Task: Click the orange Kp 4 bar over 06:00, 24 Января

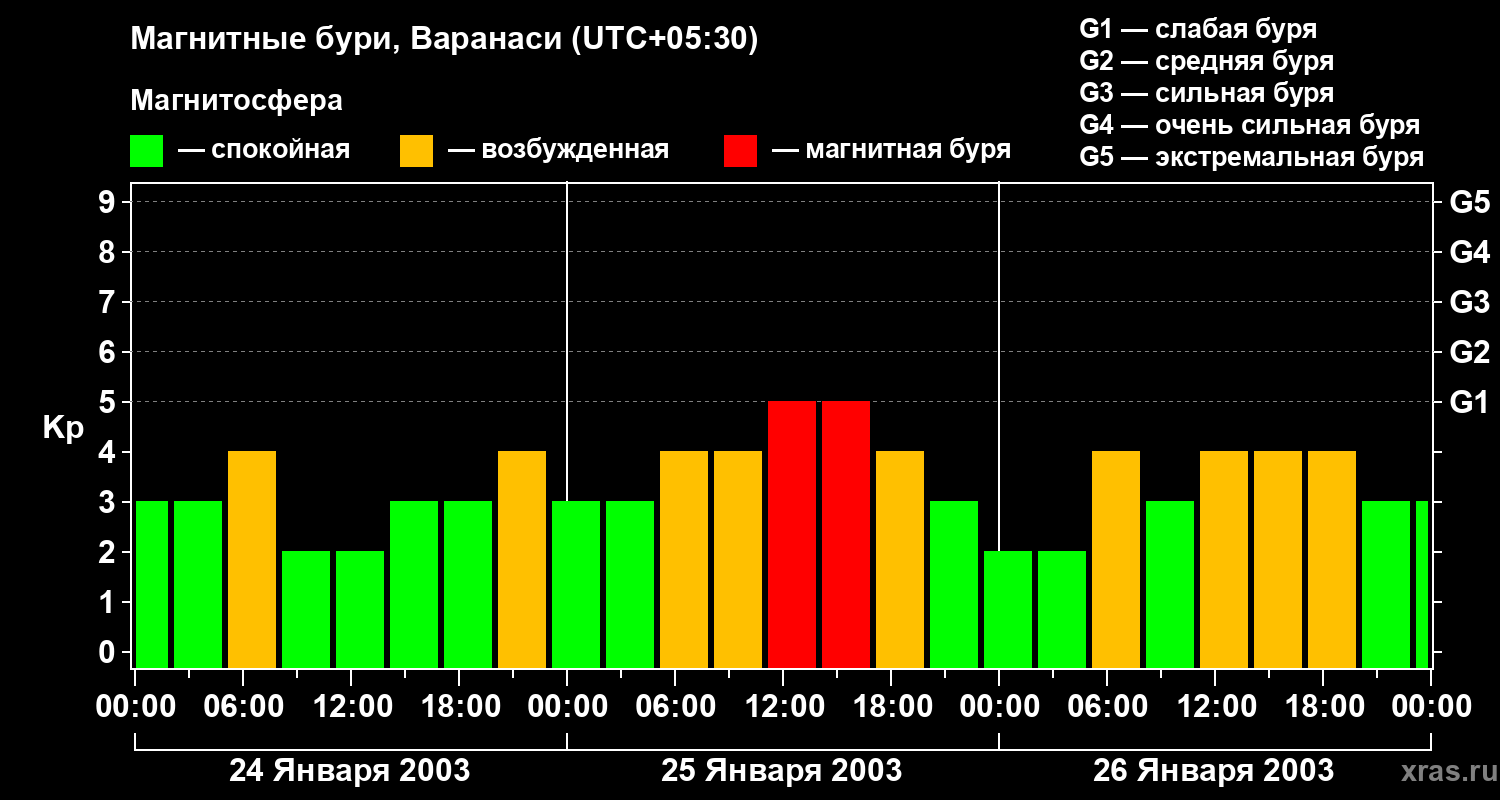Action: (252, 559)
